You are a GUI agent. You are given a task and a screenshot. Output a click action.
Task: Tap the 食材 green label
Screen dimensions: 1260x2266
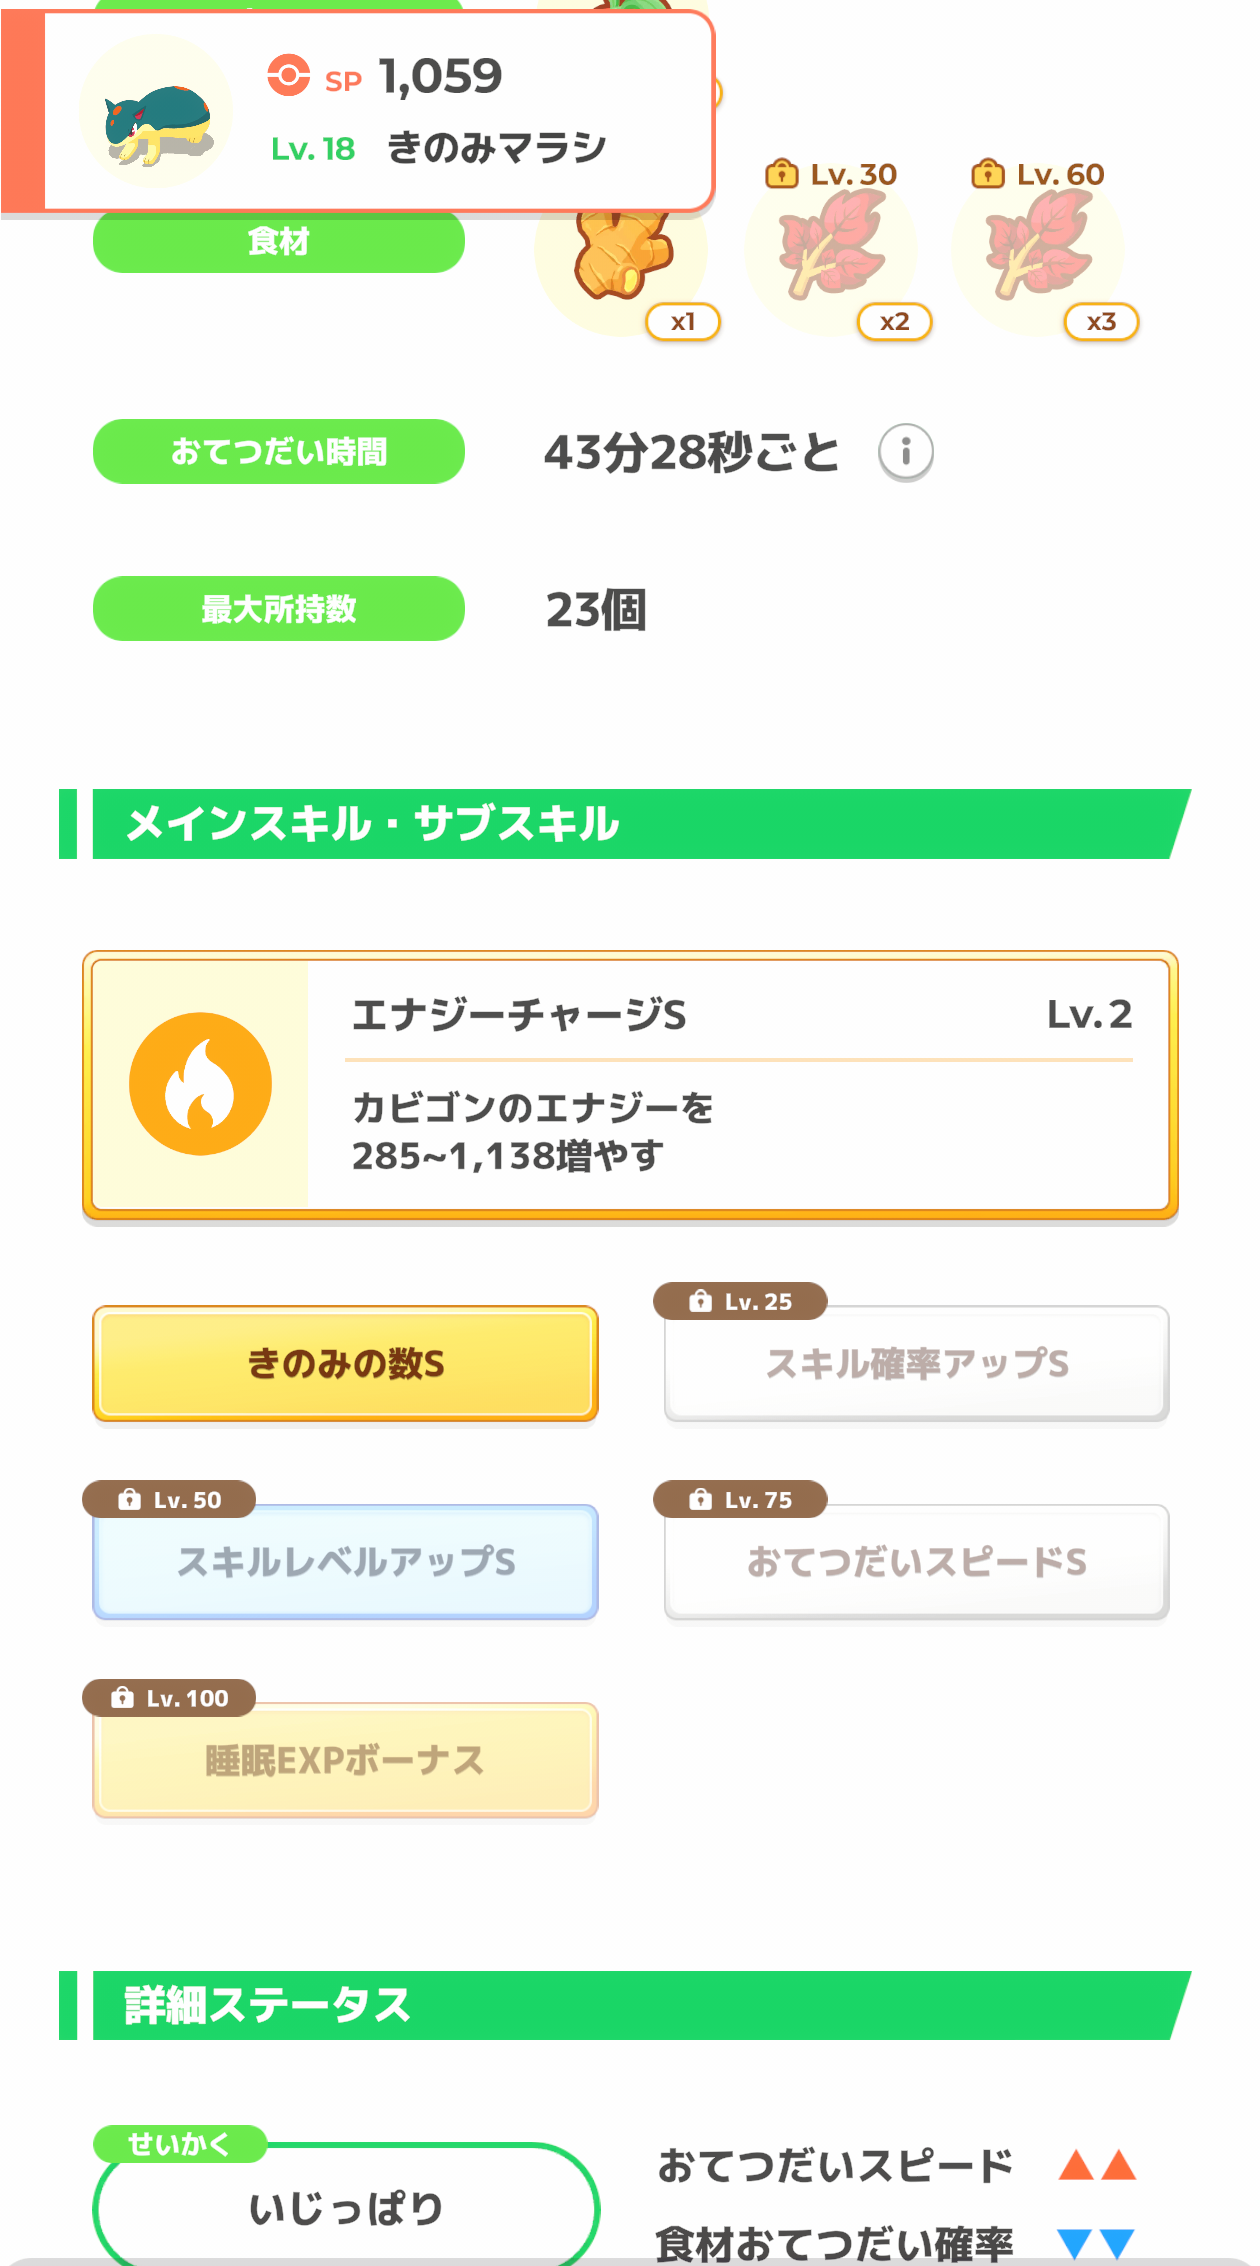[279, 241]
